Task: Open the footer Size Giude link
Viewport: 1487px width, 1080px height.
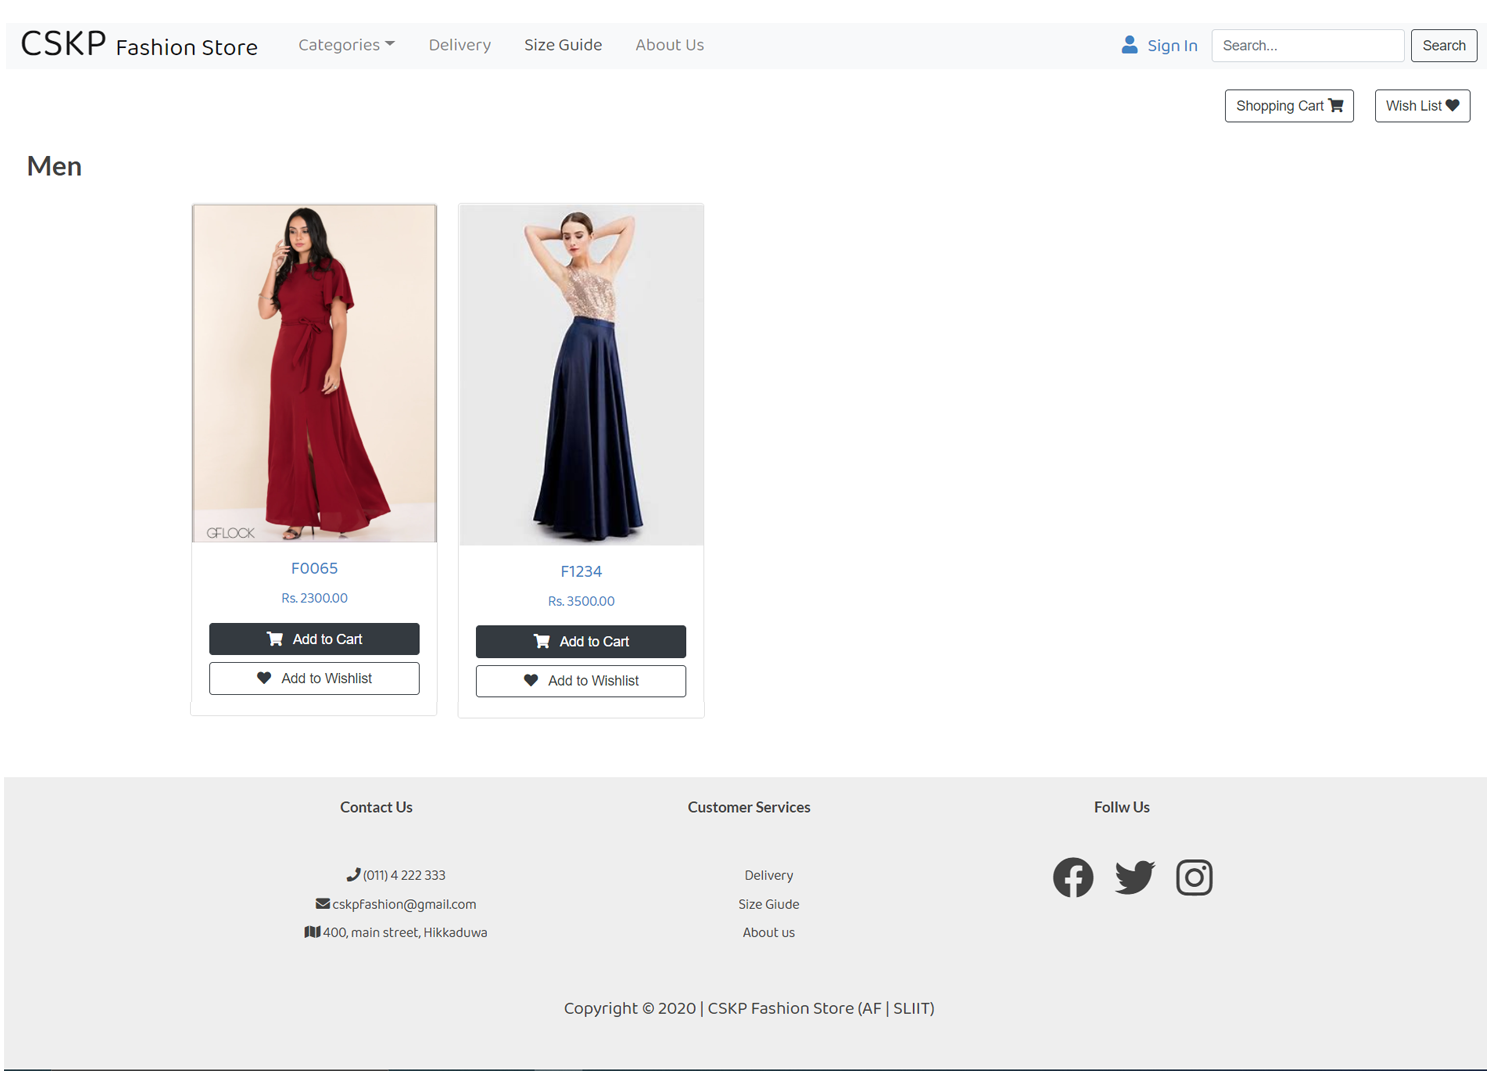Action: pos(768,904)
